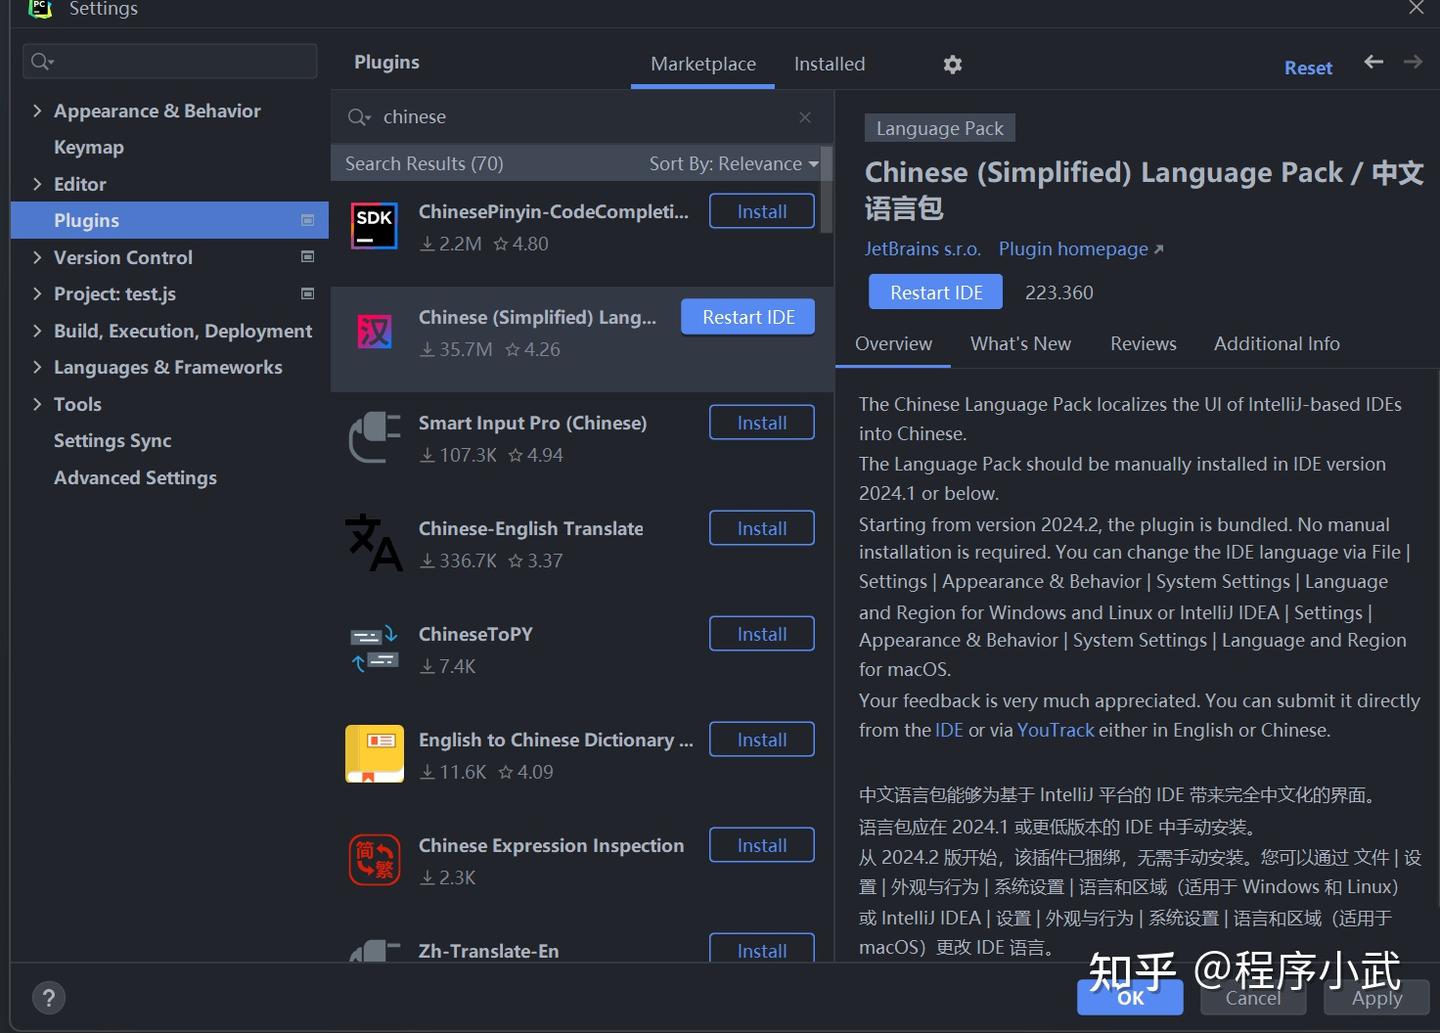Click the ChineseToPY plugin icon

[374, 648]
